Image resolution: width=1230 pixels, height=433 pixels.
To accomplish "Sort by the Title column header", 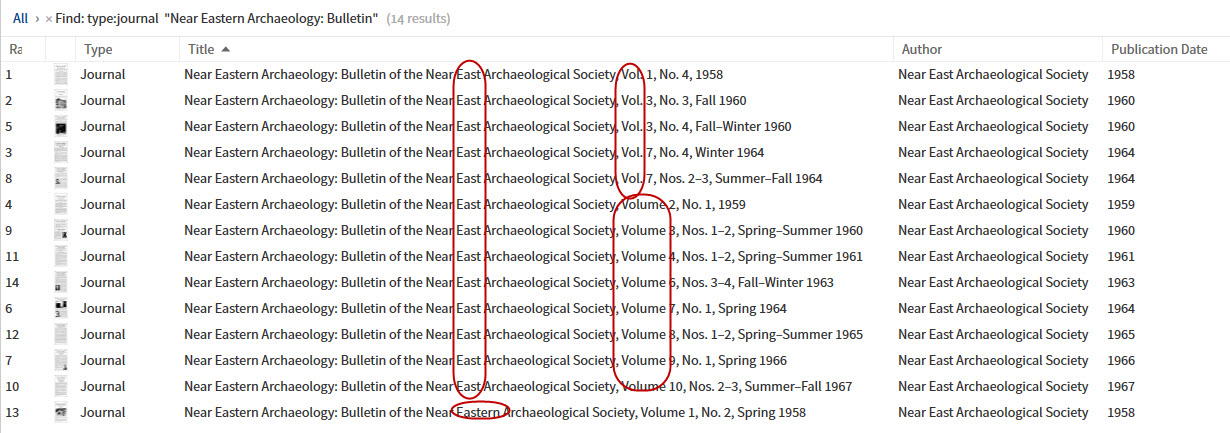I will pos(201,49).
